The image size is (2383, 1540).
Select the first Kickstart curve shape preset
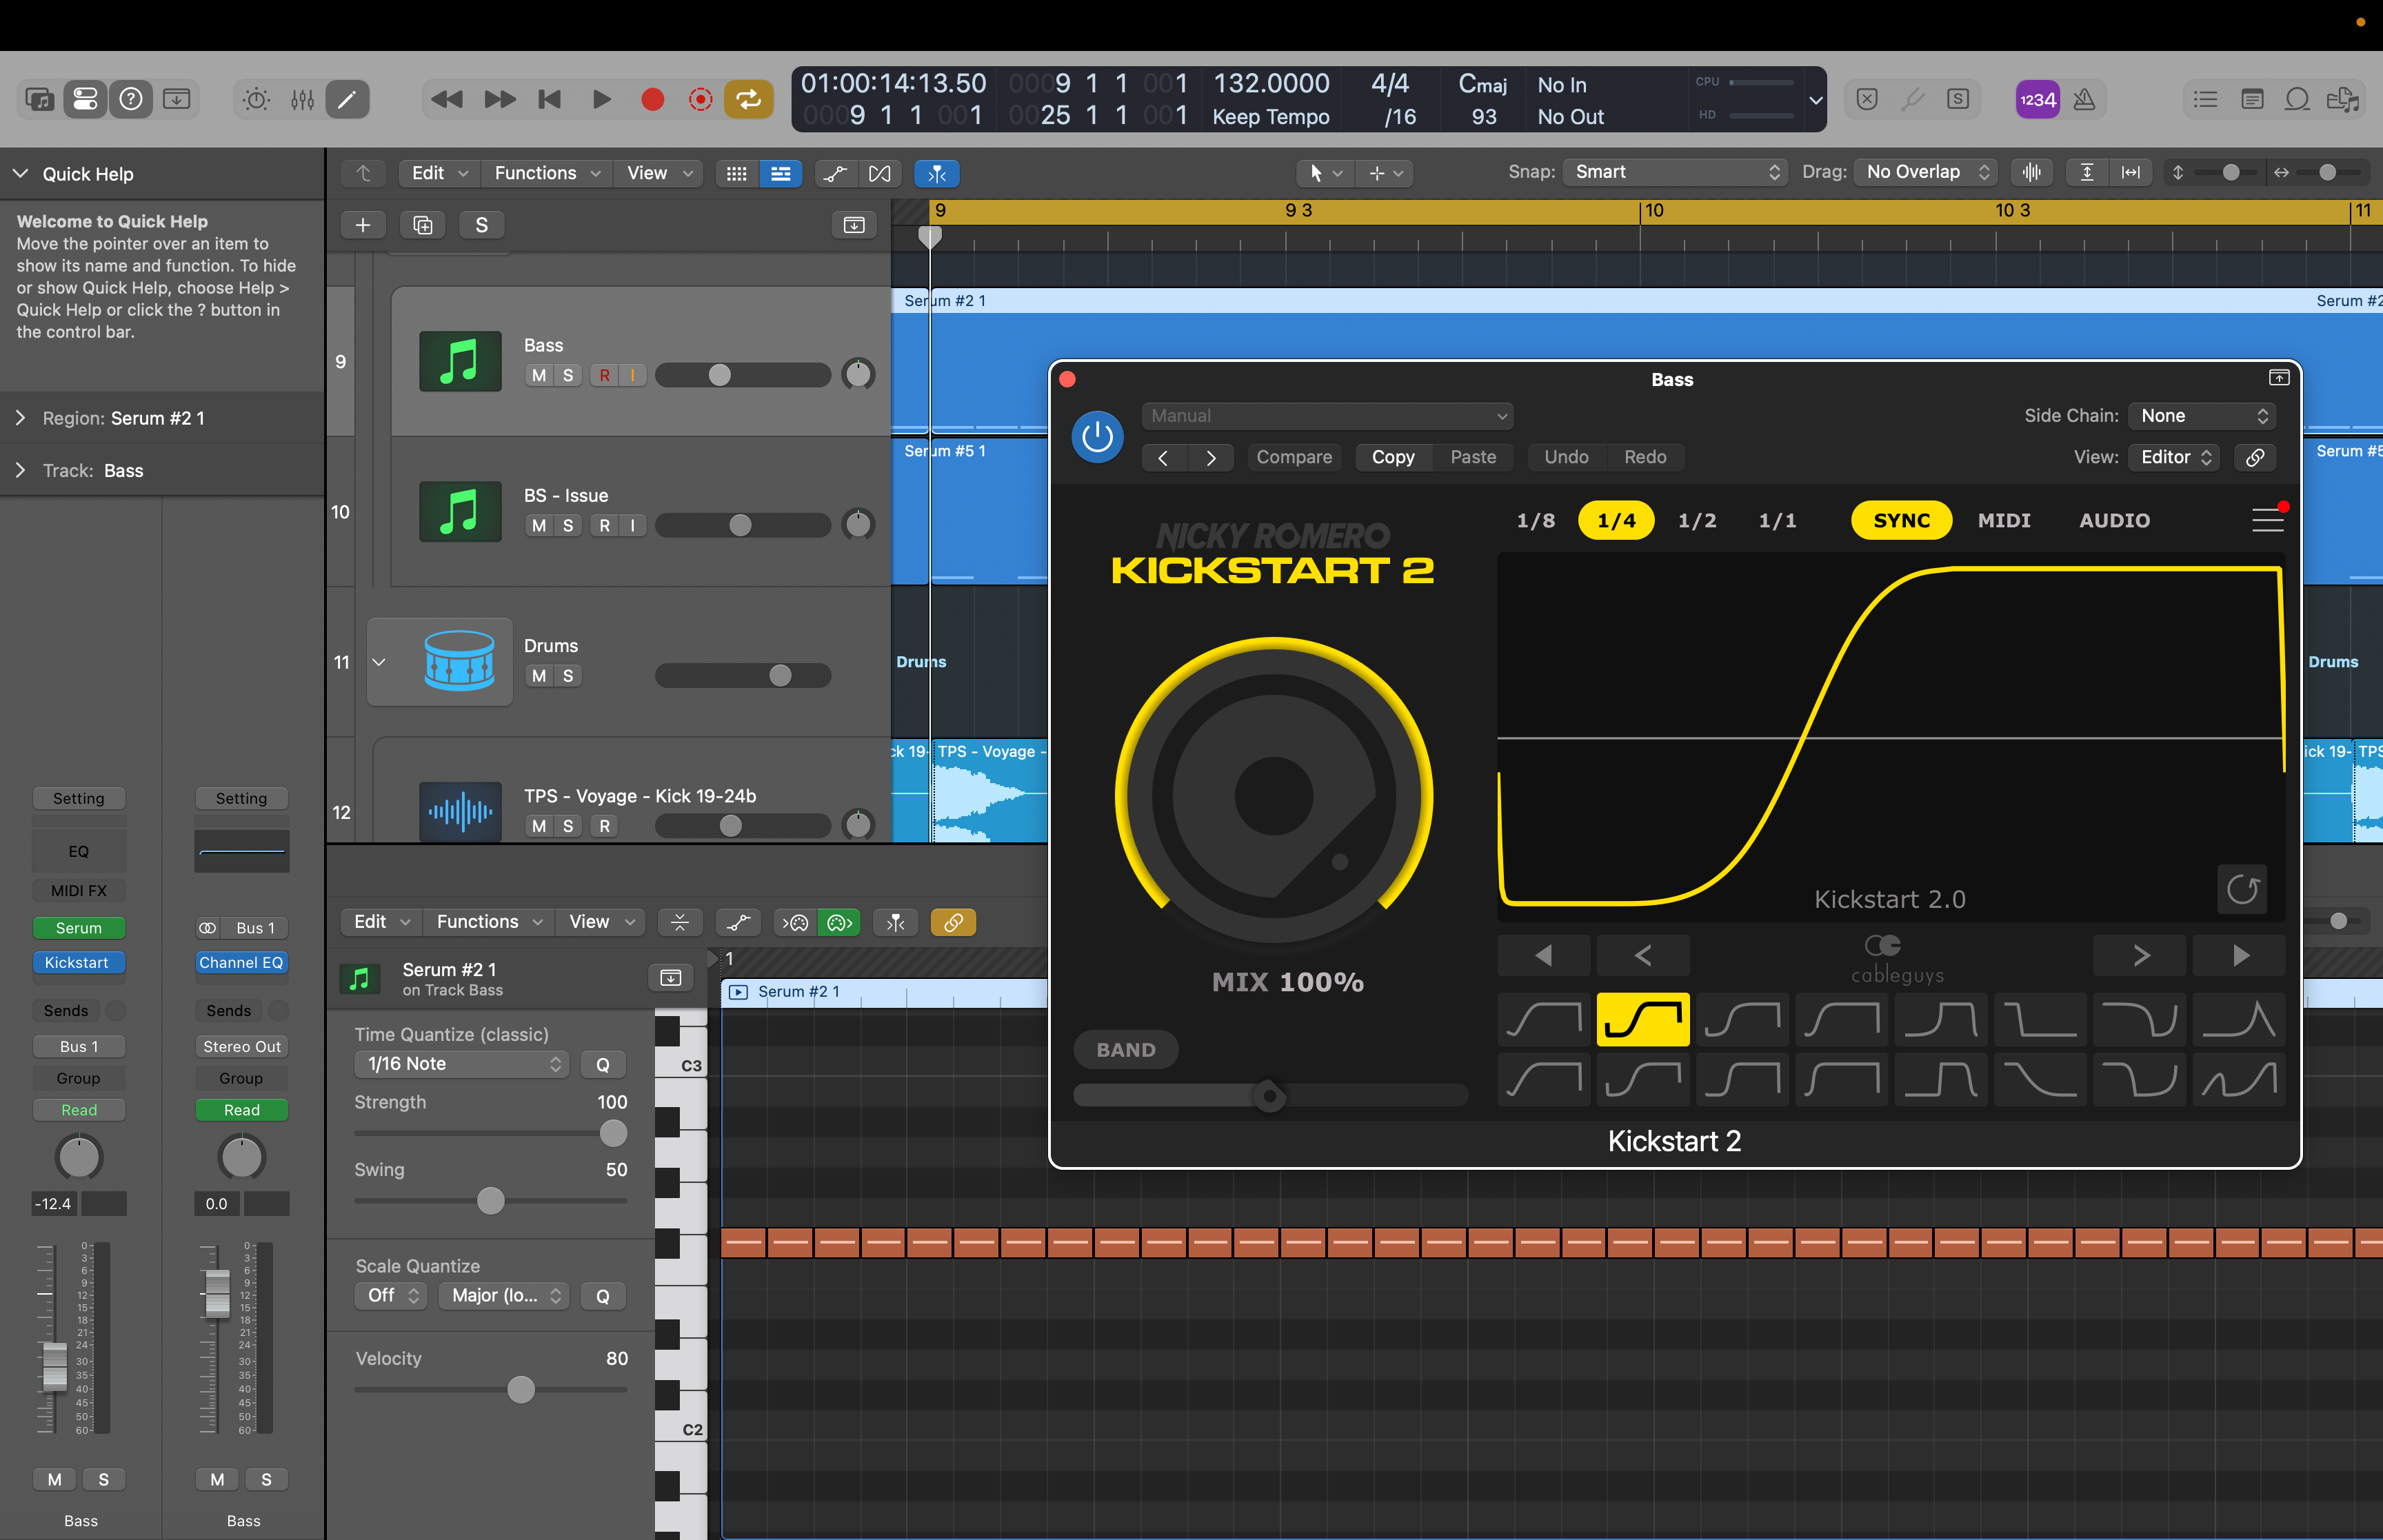1543,1020
